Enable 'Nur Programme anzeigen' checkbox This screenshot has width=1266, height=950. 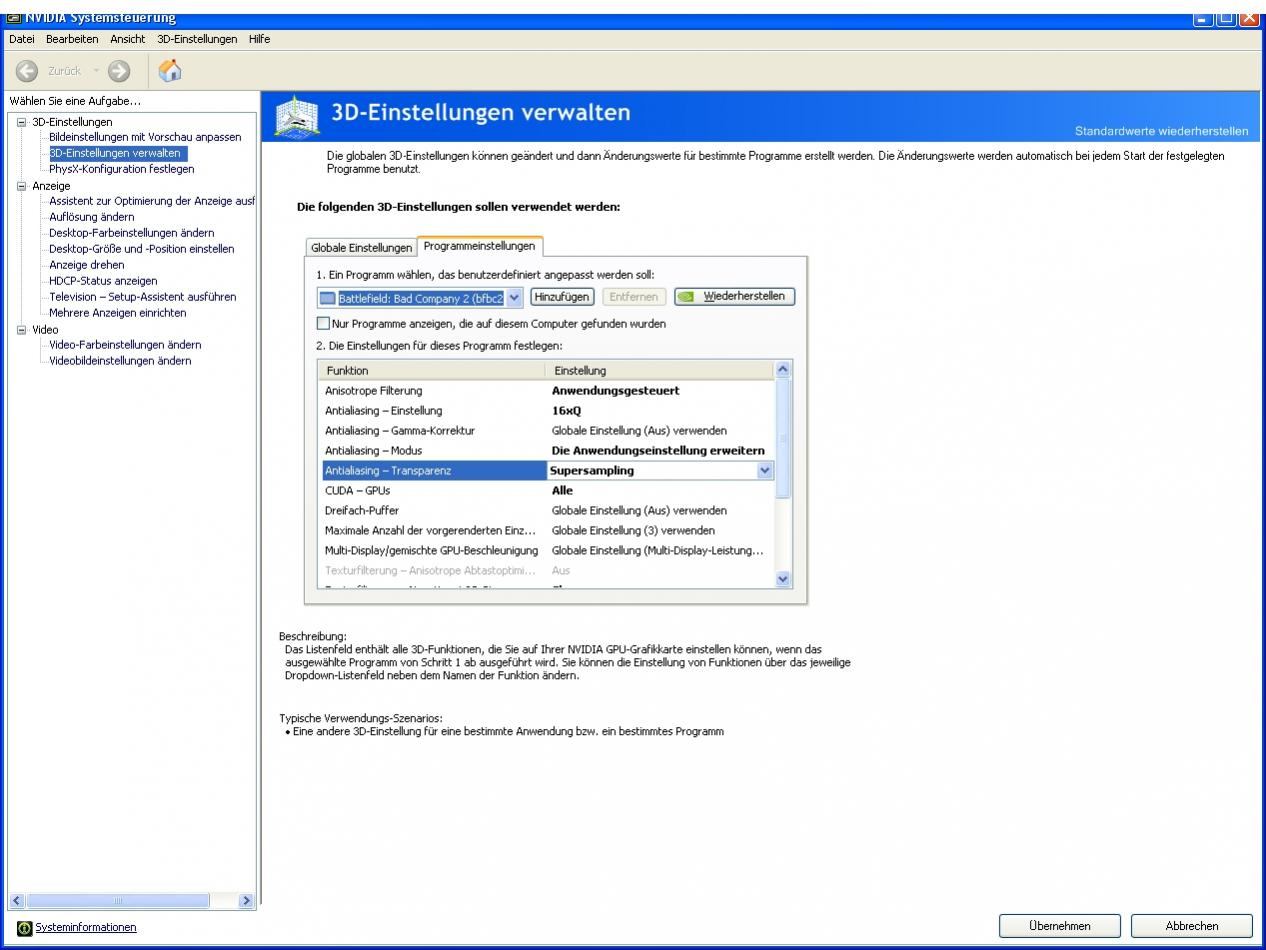point(322,324)
